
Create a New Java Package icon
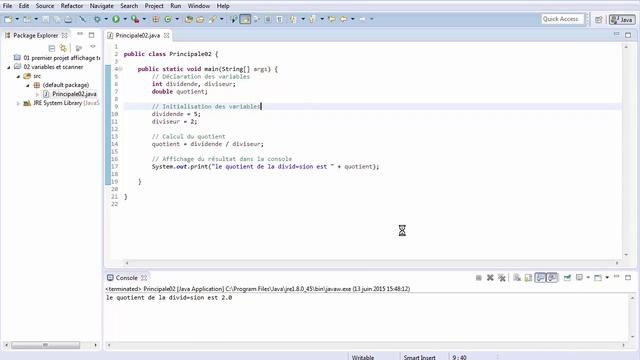point(156,19)
